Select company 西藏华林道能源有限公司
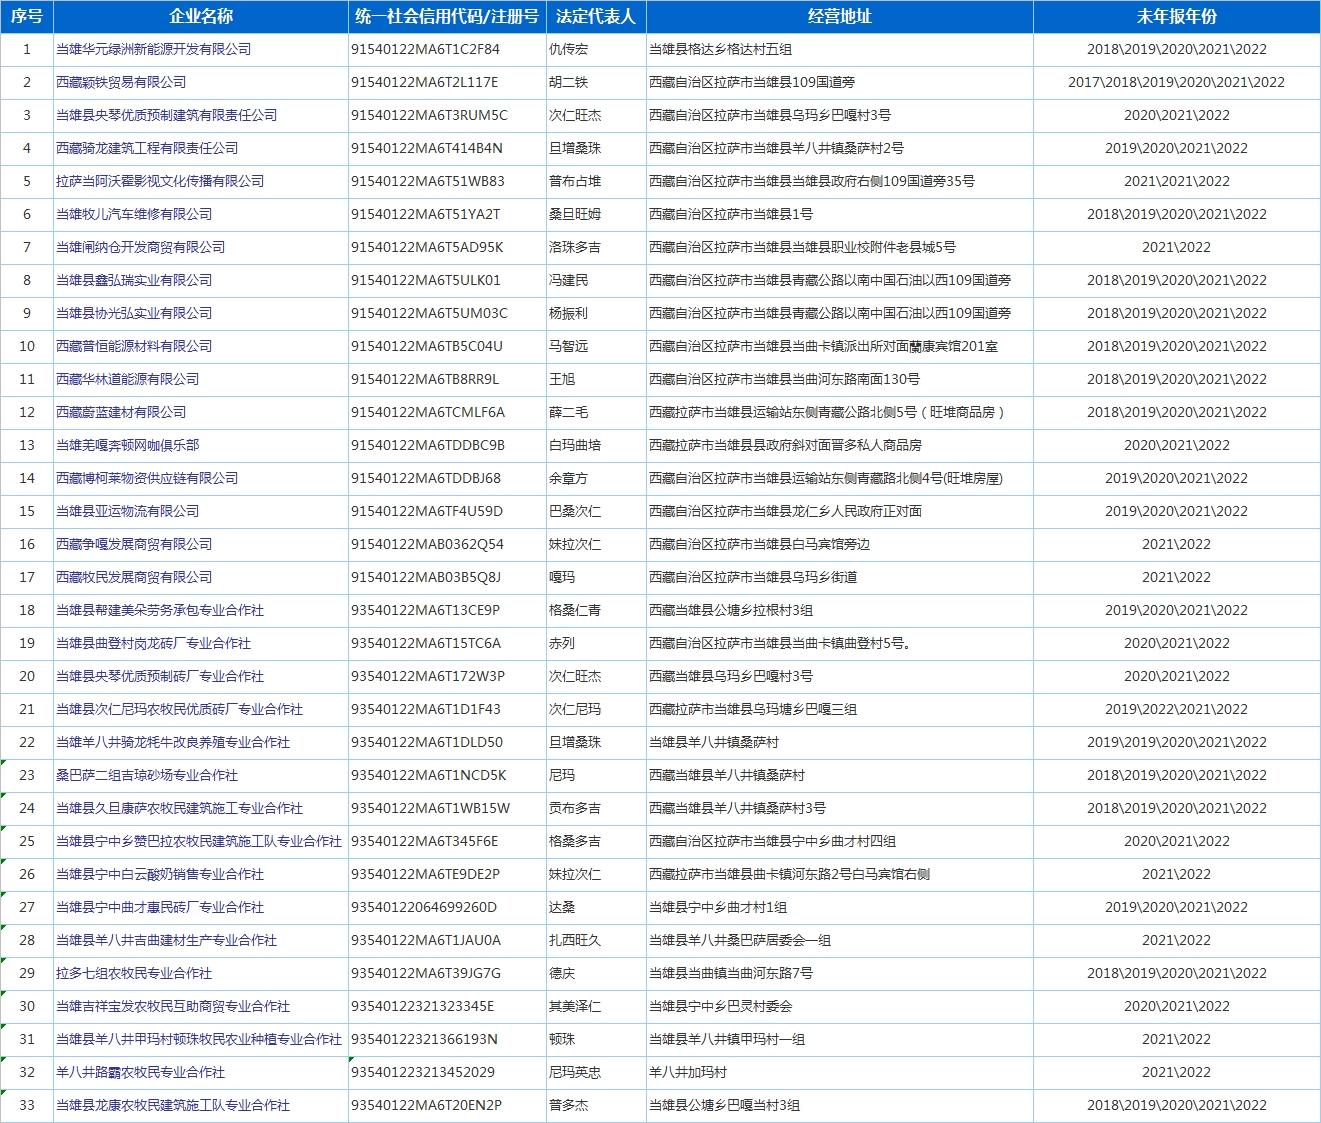Image resolution: width=1321 pixels, height=1123 pixels. coord(128,379)
